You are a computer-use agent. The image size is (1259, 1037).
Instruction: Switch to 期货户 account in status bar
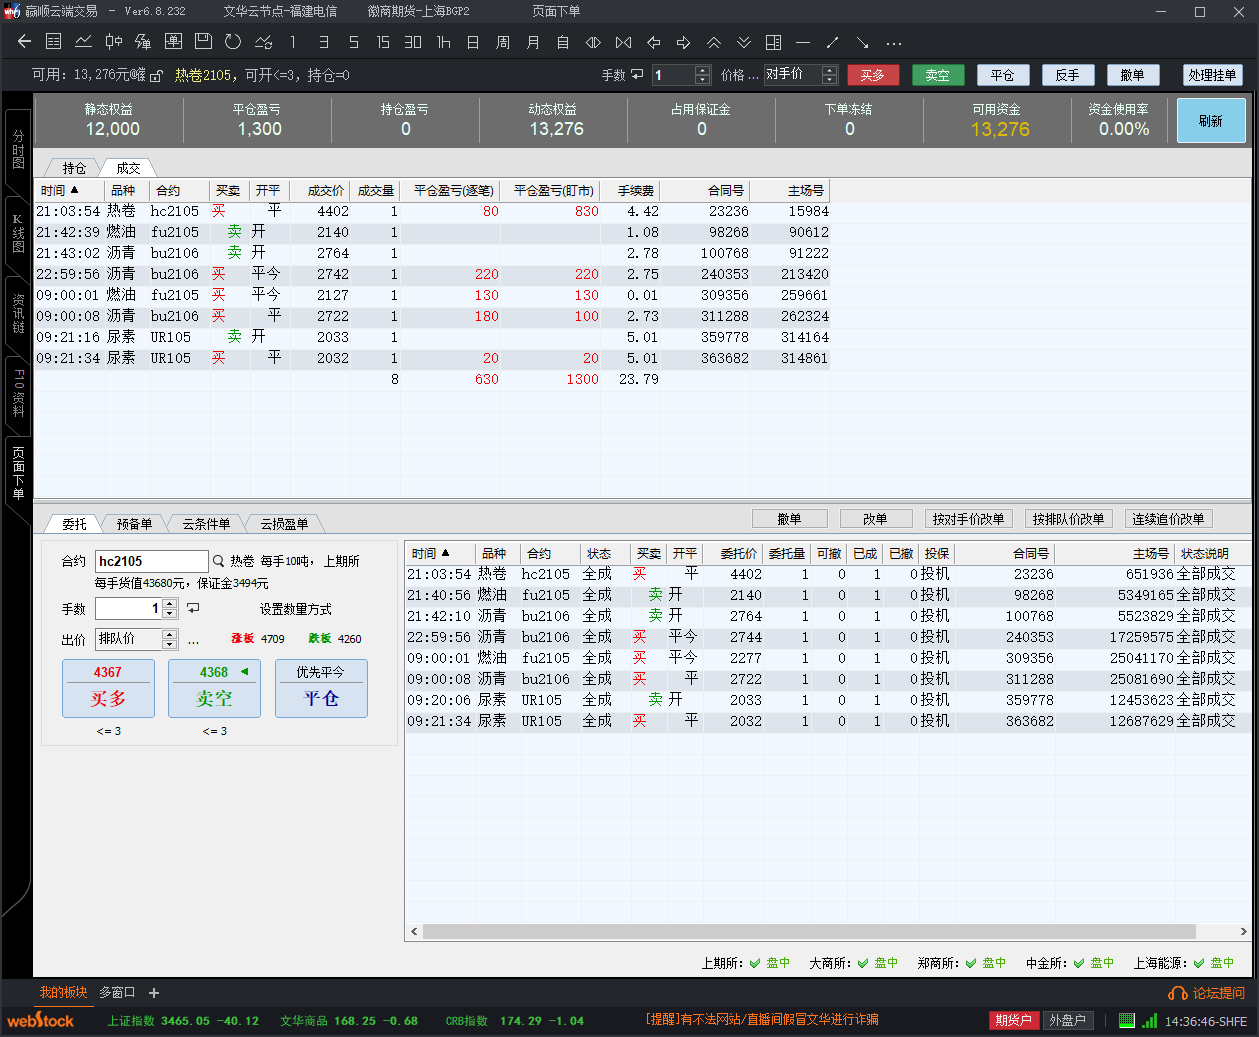[1013, 1020]
